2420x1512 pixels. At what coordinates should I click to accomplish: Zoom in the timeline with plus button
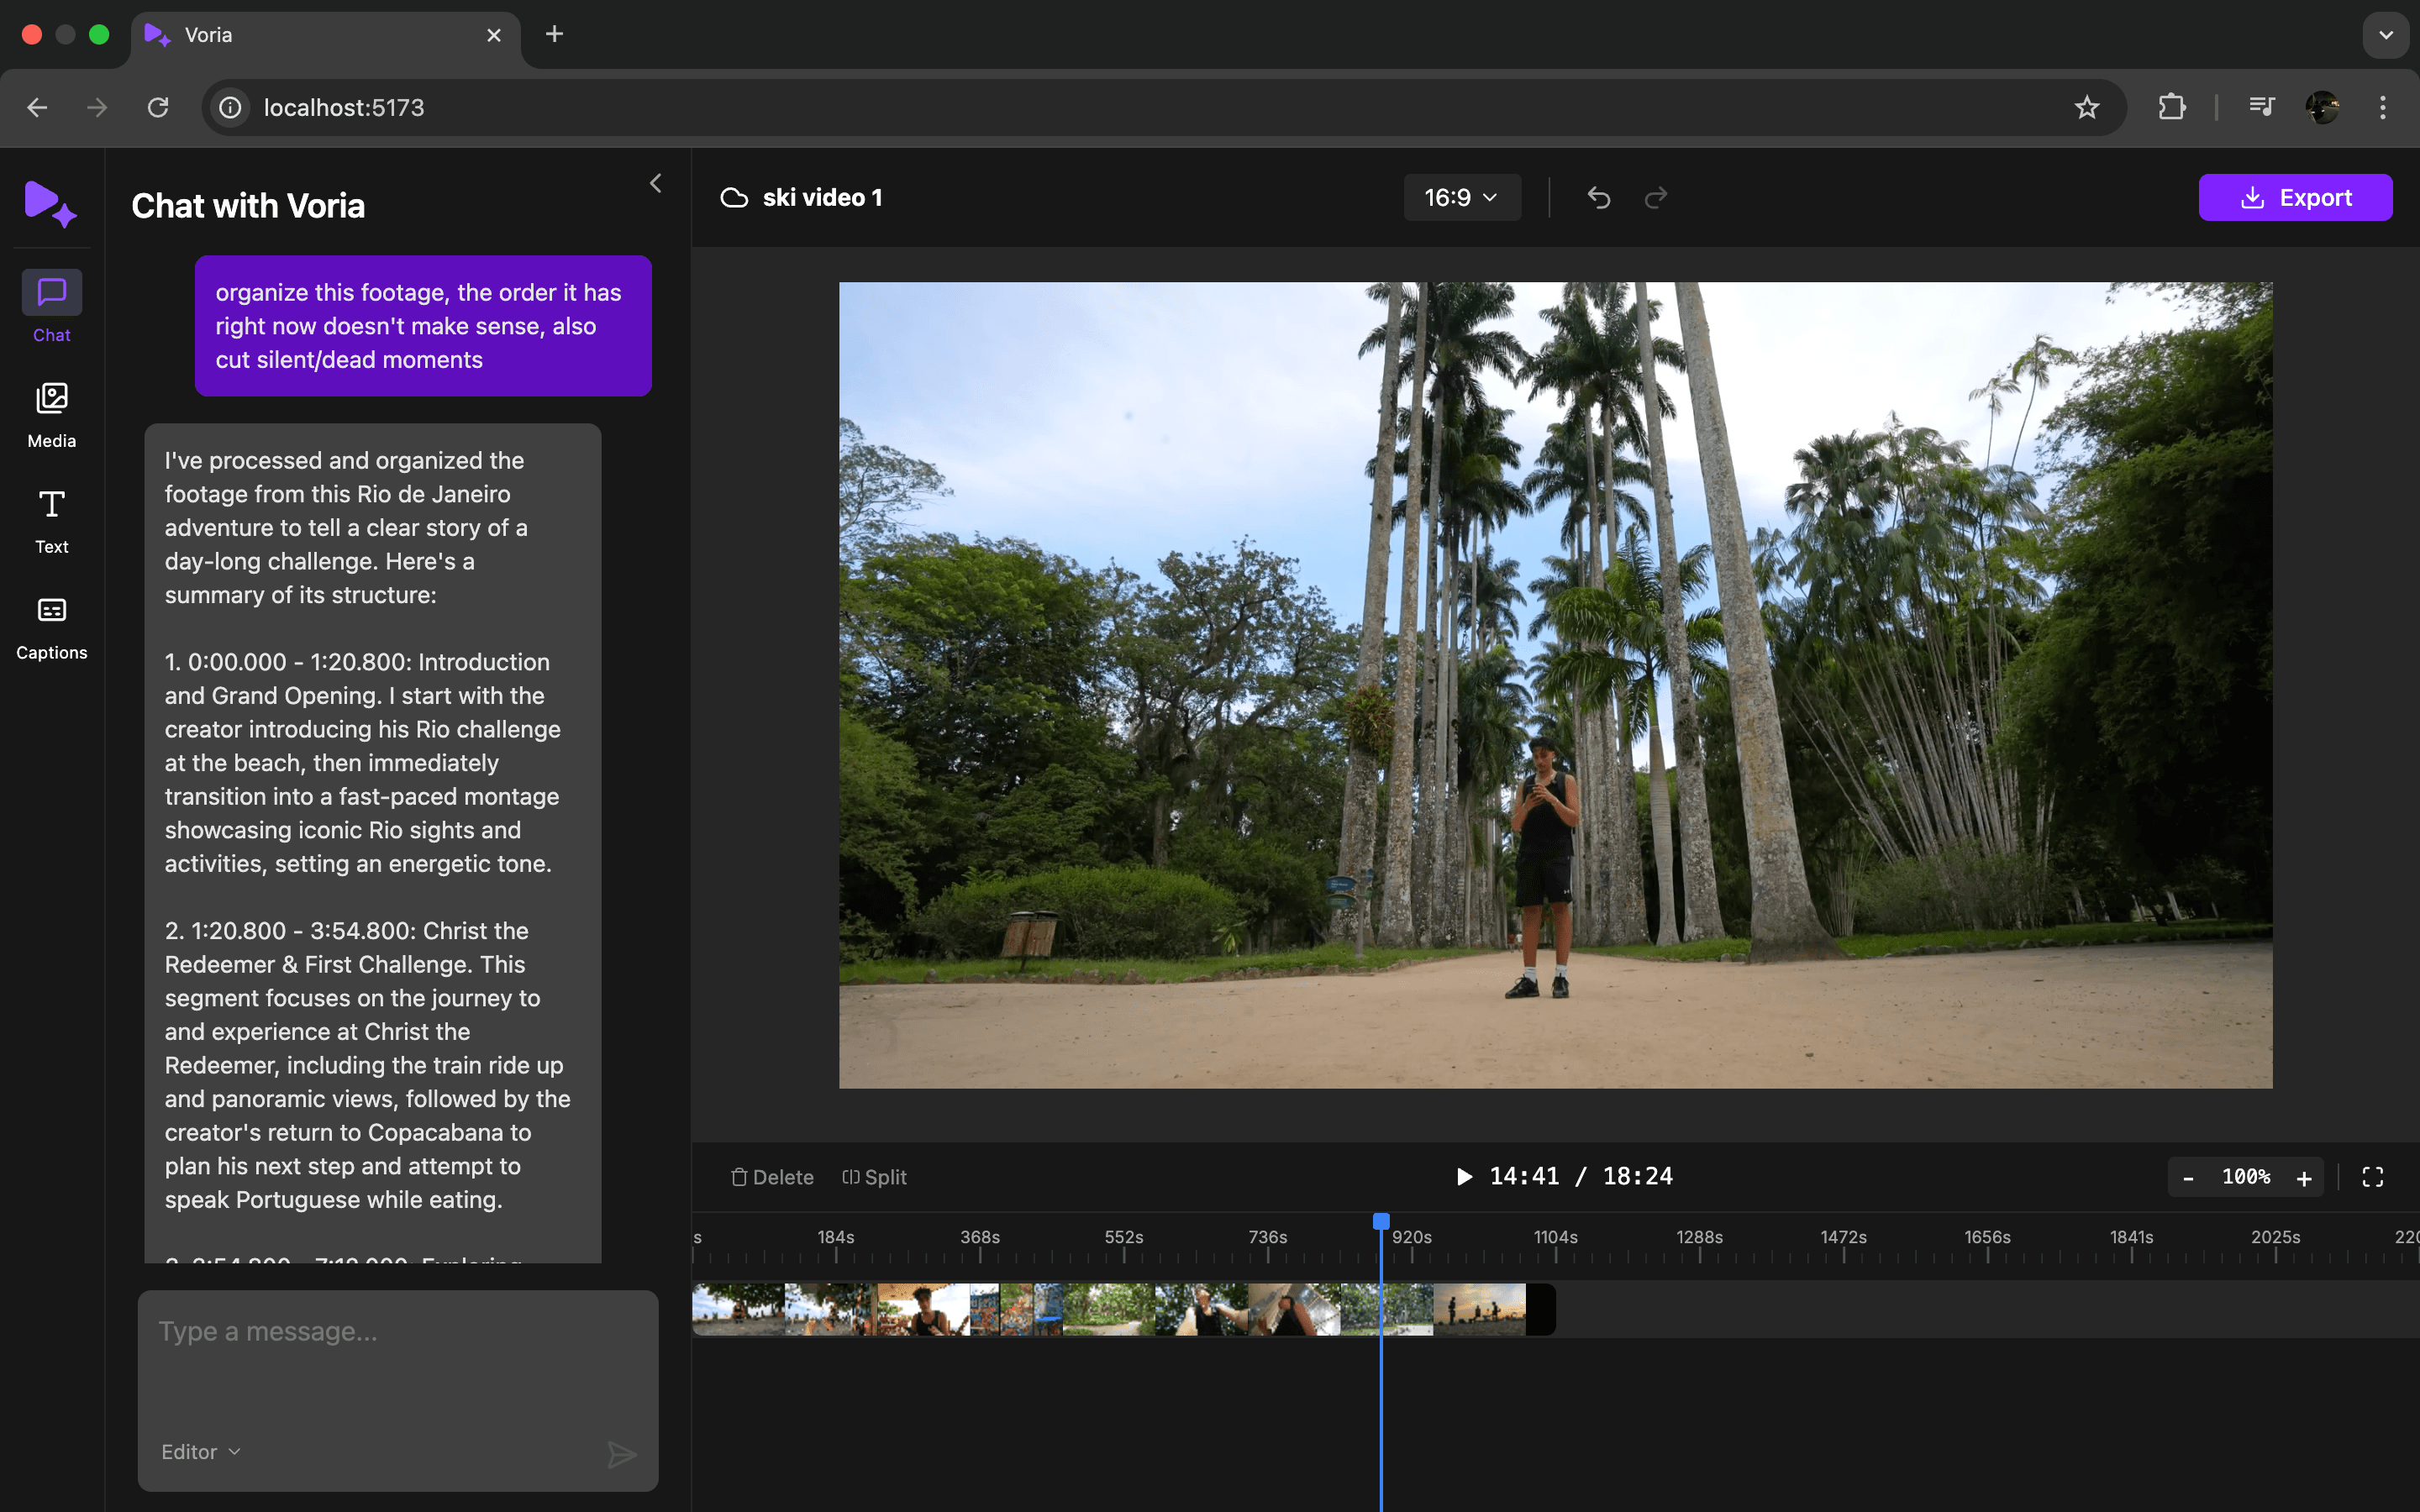(x=2304, y=1178)
